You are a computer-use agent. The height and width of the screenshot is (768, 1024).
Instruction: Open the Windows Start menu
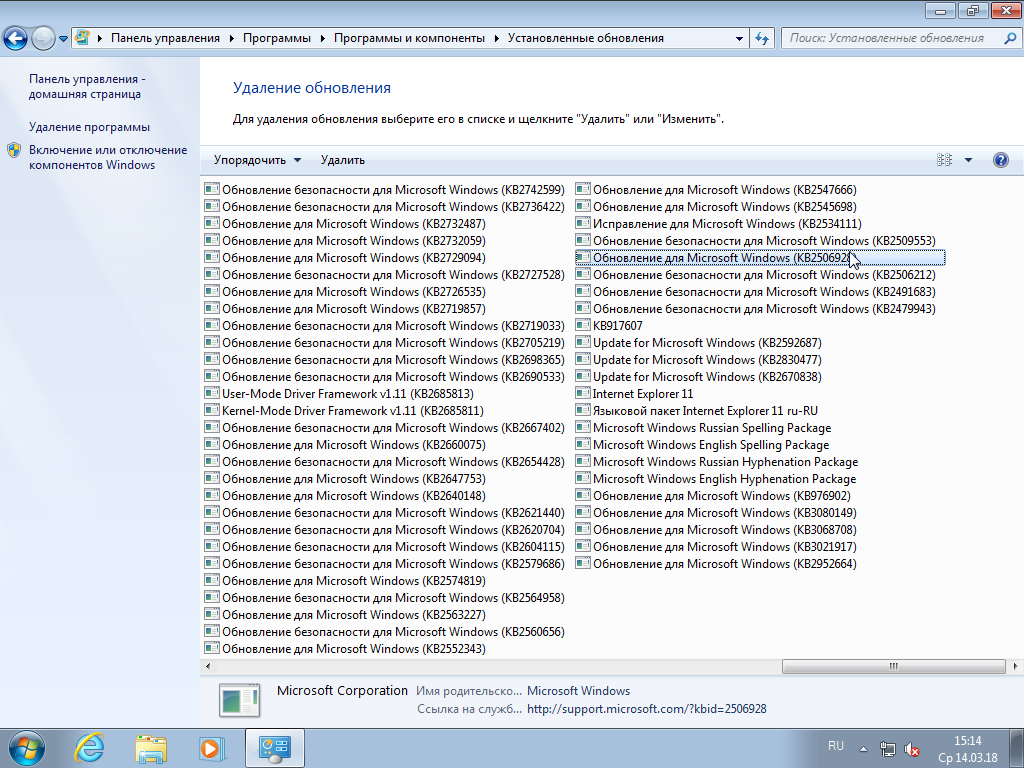27,748
